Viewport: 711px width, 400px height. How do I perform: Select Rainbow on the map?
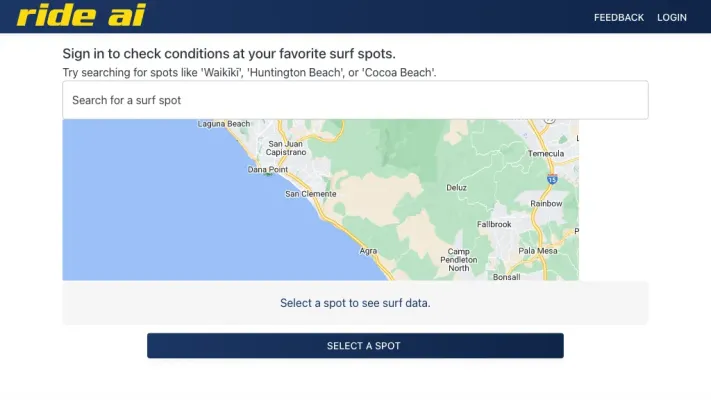(x=546, y=203)
